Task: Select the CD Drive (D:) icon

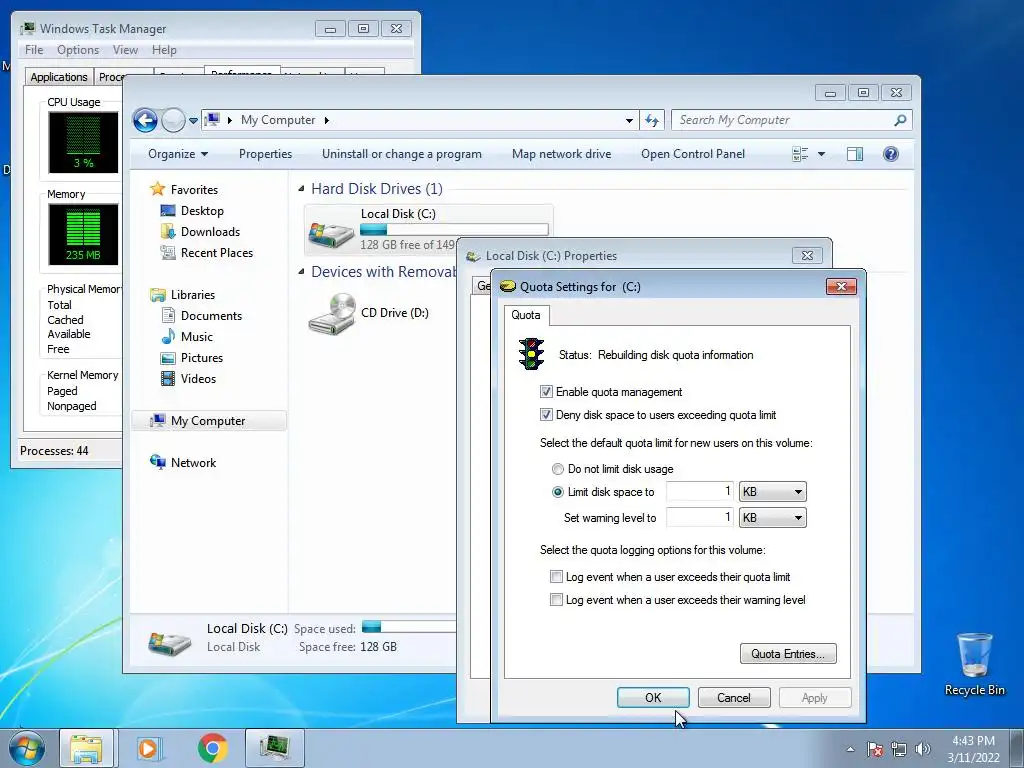Action: pyautogui.click(x=332, y=314)
